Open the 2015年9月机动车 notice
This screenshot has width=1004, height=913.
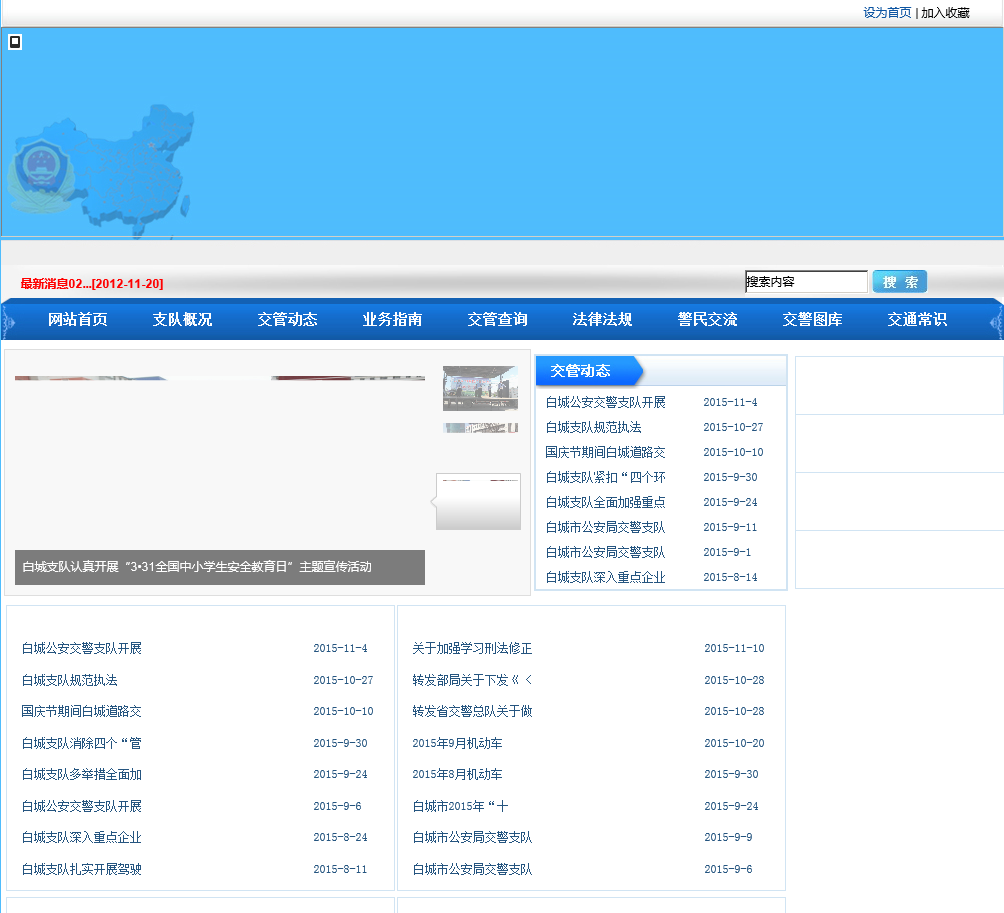(457, 743)
